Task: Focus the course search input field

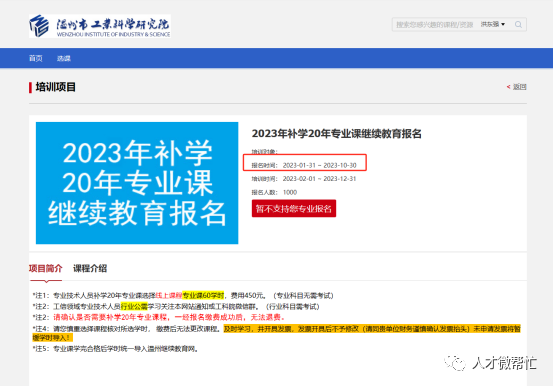Action: pos(435,24)
